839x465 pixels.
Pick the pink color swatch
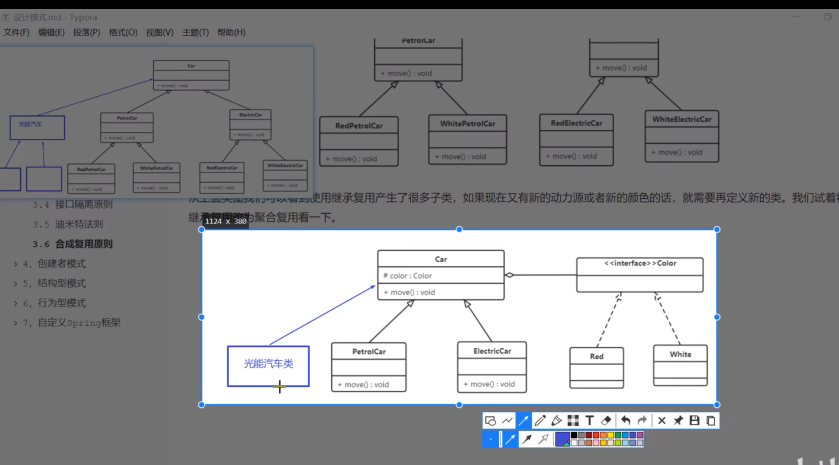596,443
